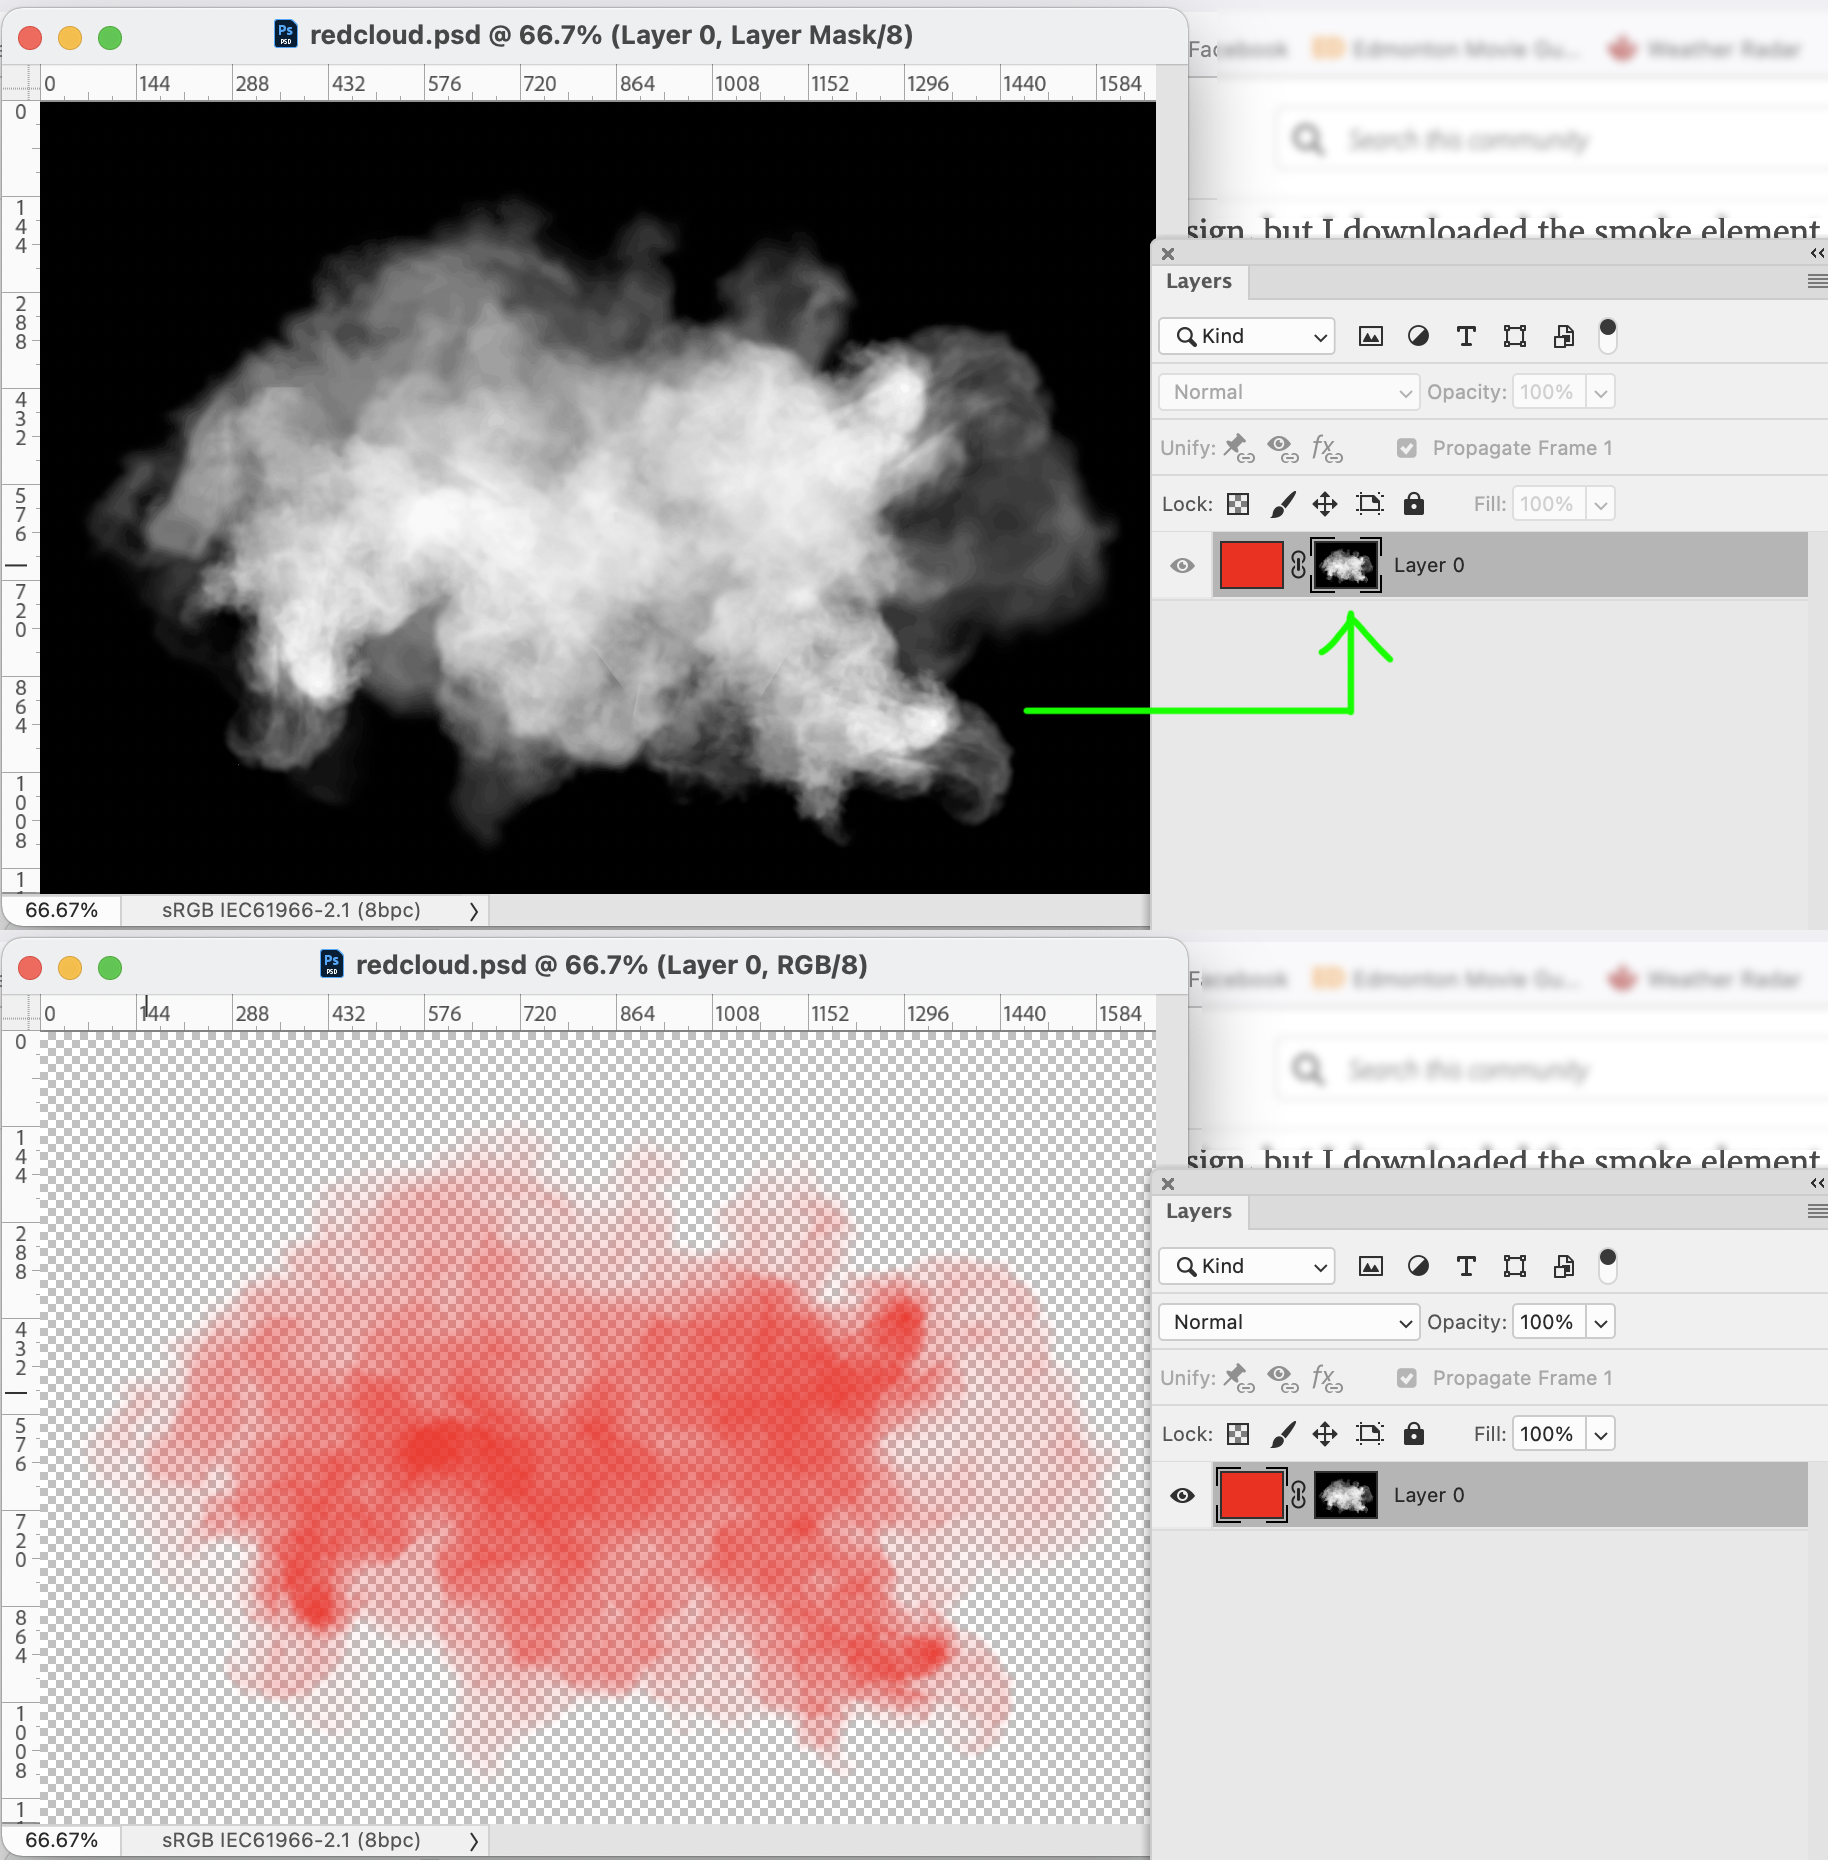Toggle the Propagate Frame 1 checkbox

[1406, 447]
